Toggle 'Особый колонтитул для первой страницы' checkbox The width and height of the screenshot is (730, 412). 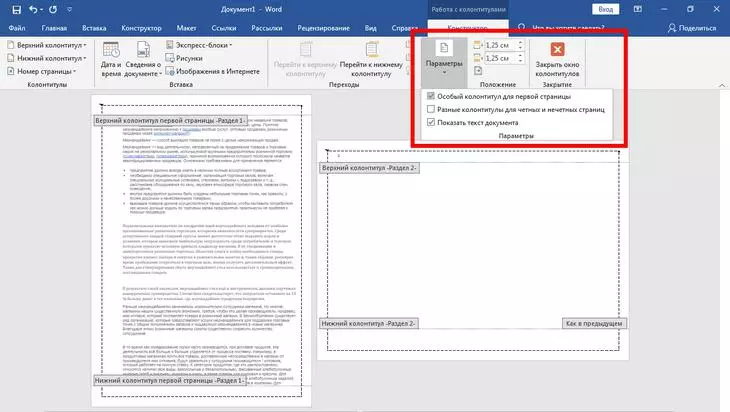(x=431, y=96)
